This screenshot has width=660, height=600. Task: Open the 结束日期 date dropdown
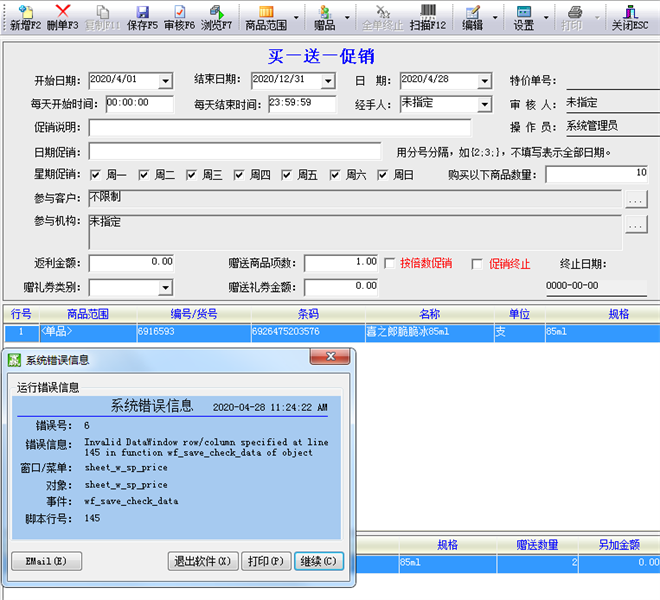(328, 81)
